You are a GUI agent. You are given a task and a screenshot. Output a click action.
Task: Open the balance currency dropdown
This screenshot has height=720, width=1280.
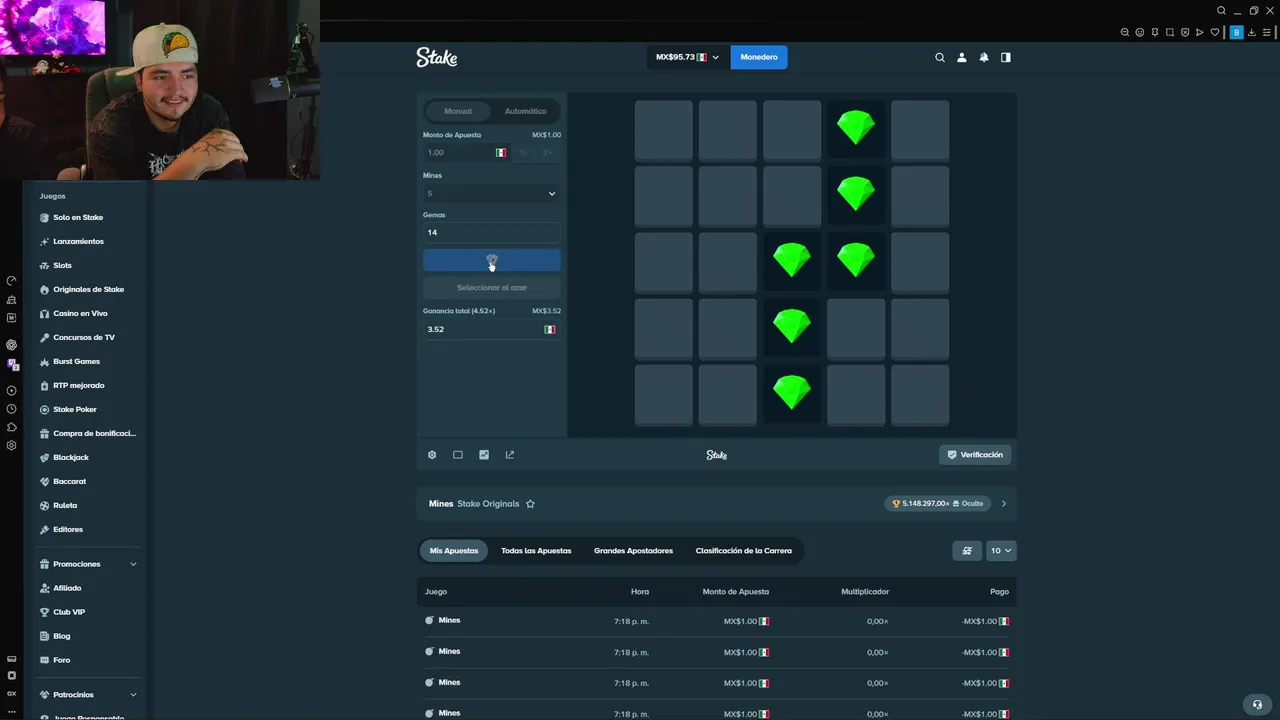[x=687, y=57]
